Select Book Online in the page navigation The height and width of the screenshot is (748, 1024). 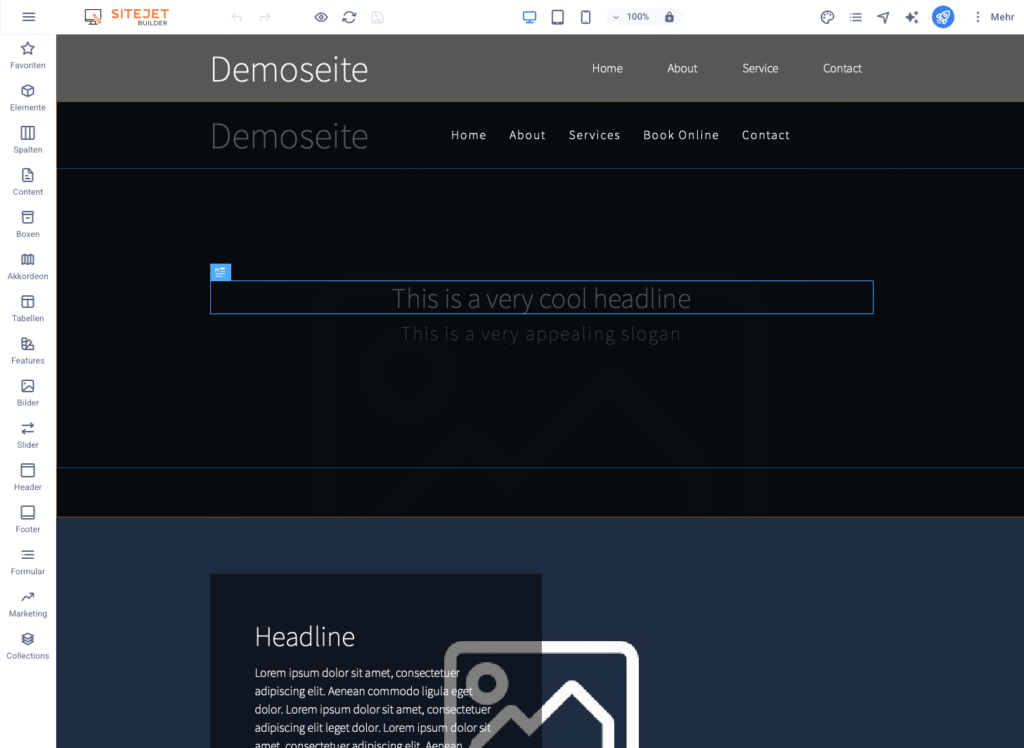click(x=681, y=135)
